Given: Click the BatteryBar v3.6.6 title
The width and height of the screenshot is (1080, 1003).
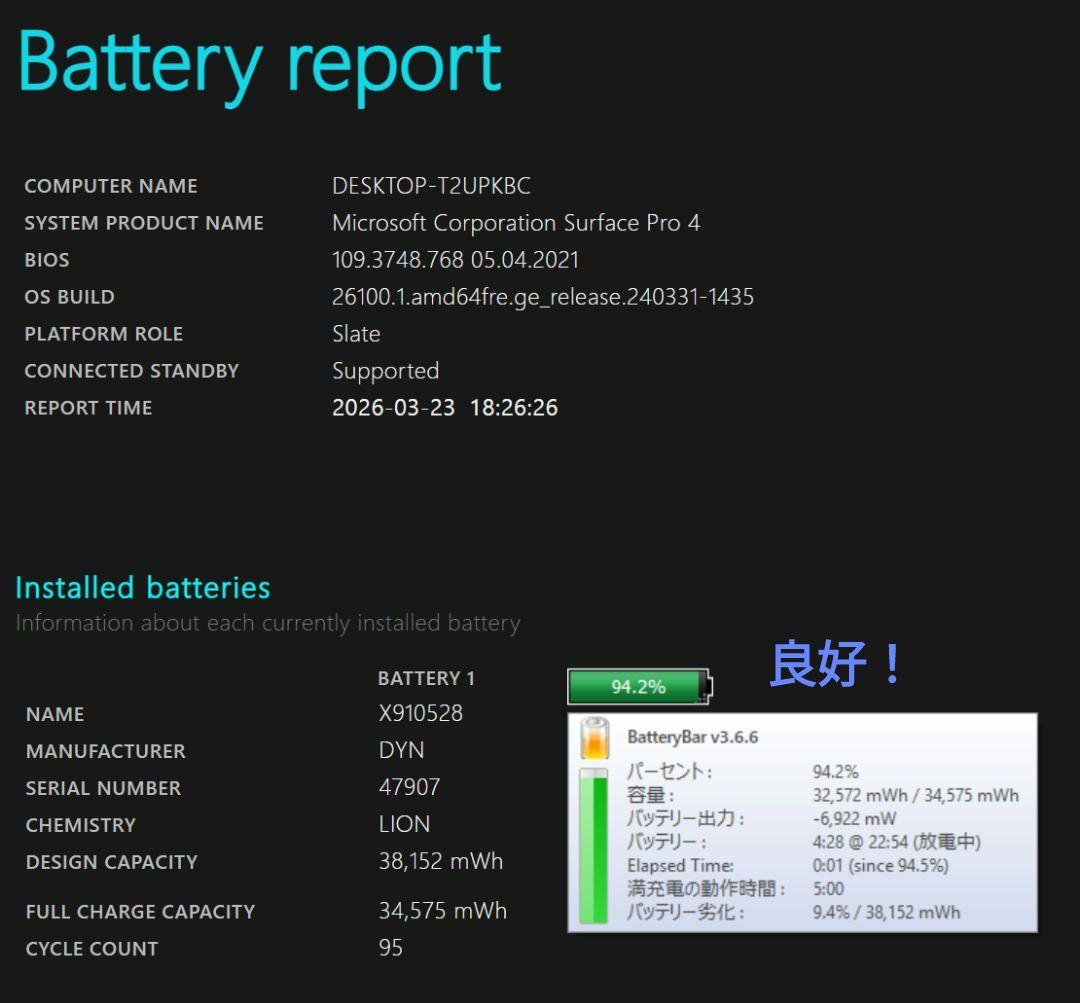Looking at the screenshot, I should tap(692, 737).
